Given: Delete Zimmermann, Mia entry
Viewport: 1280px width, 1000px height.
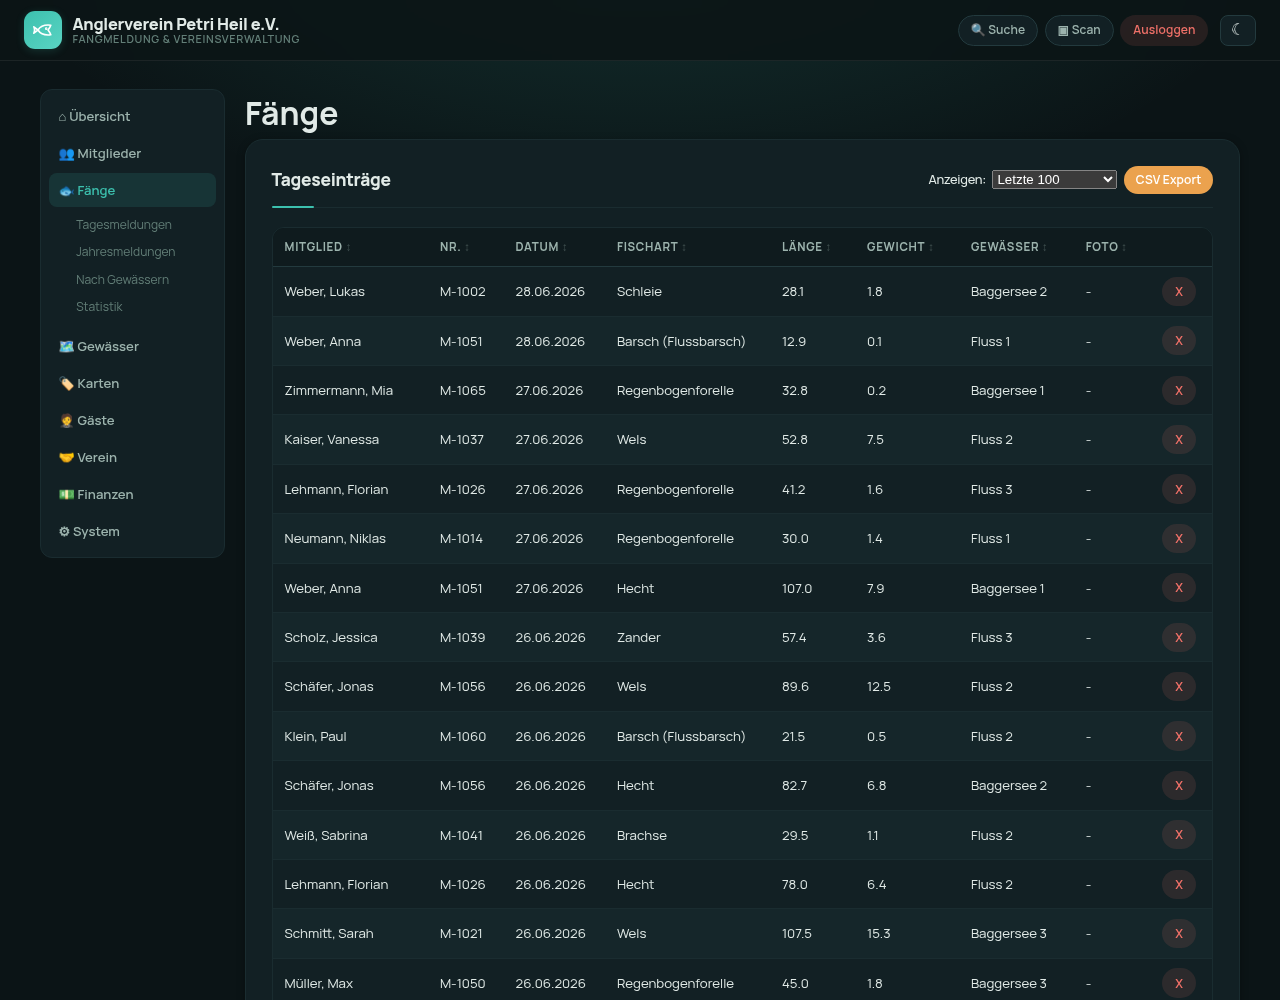Looking at the screenshot, I should point(1179,391).
